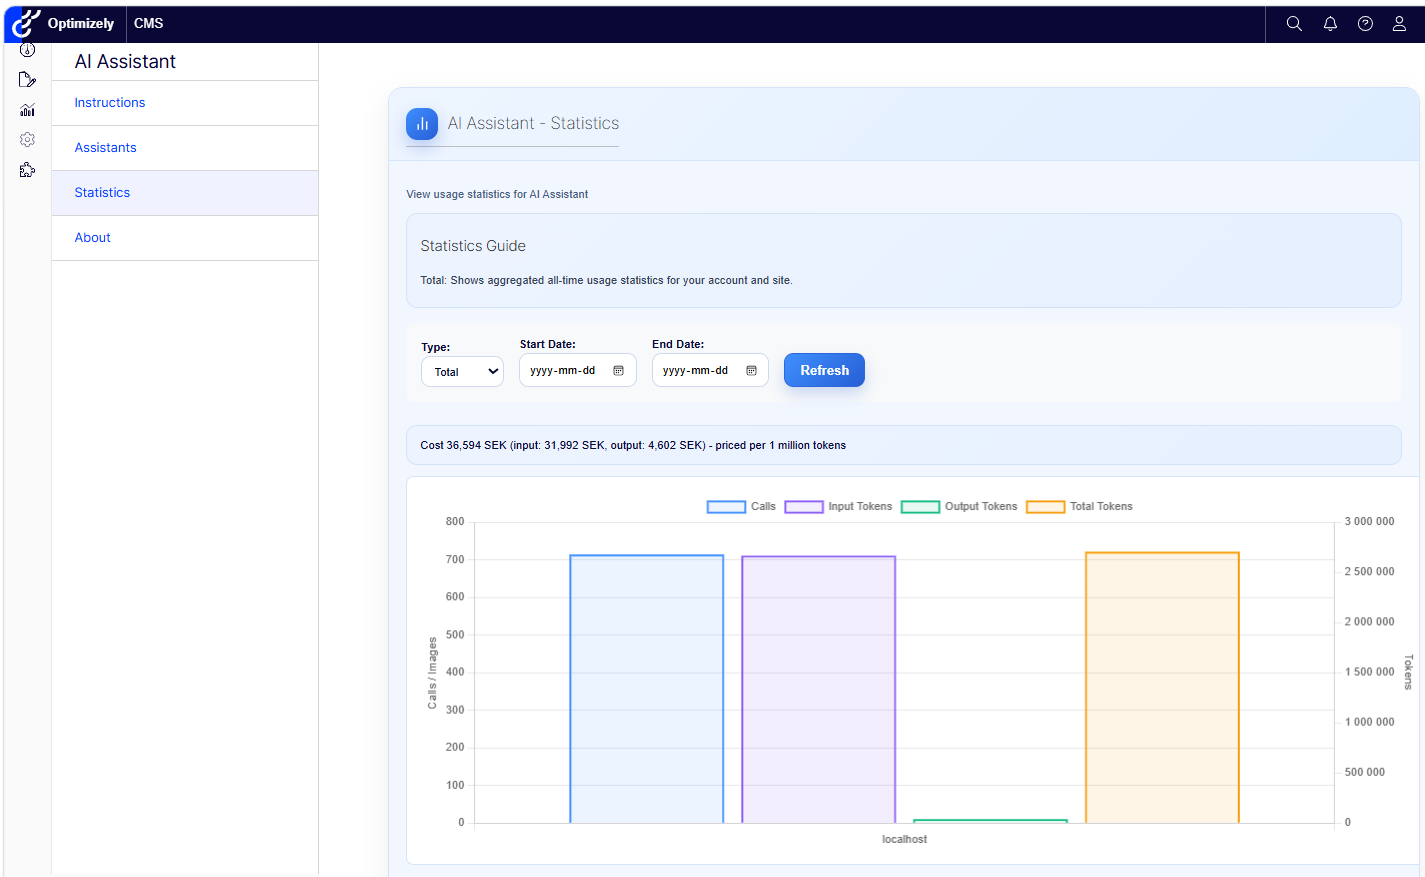Click the 'Tokens' right axis title
1425x877 pixels.
[x=1408, y=672]
